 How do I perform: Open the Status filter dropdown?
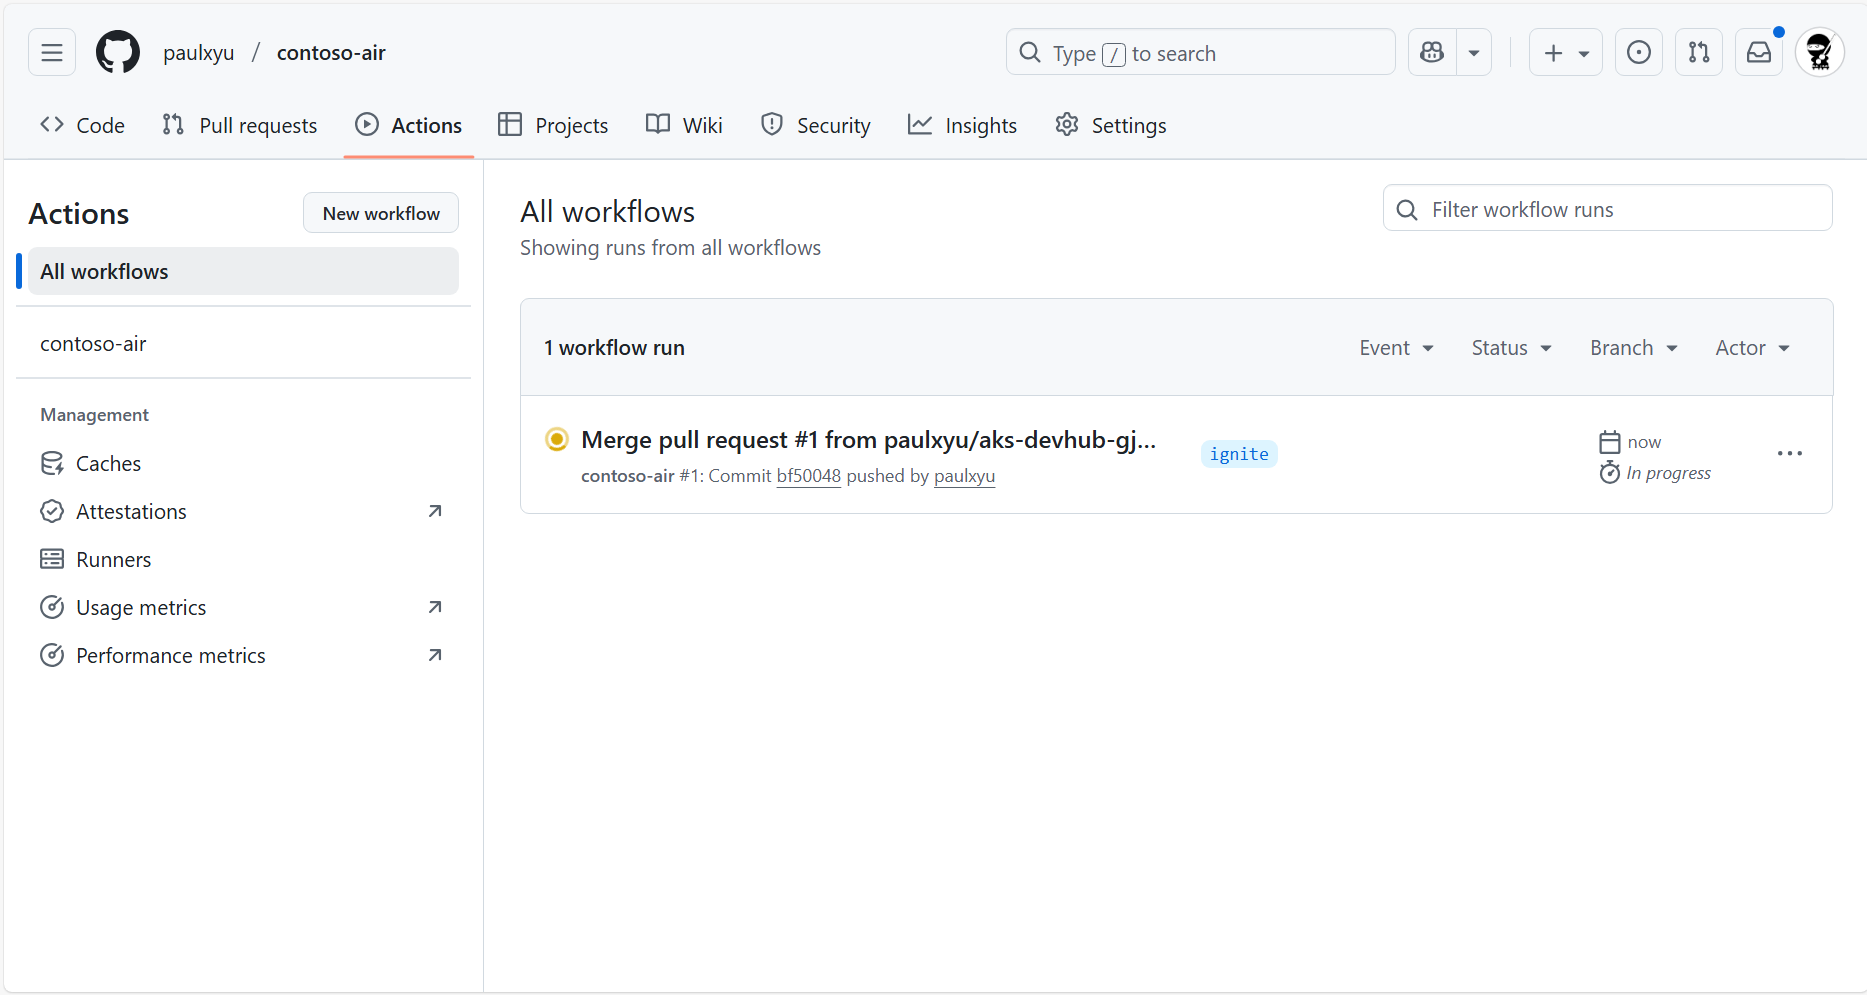[x=1510, y=347]
